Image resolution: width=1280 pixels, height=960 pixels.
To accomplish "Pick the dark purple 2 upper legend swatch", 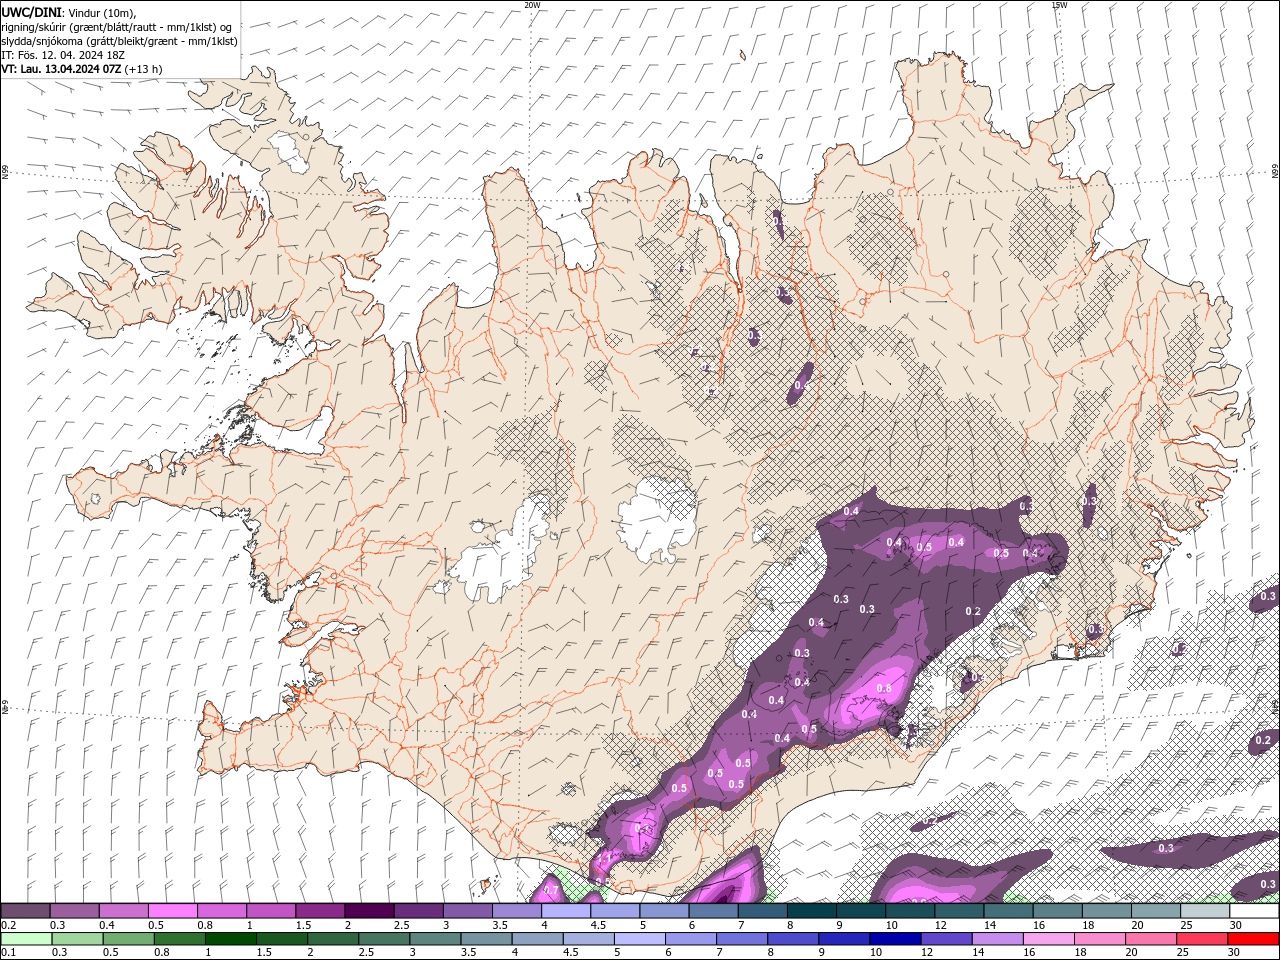I will pos(368,911).
